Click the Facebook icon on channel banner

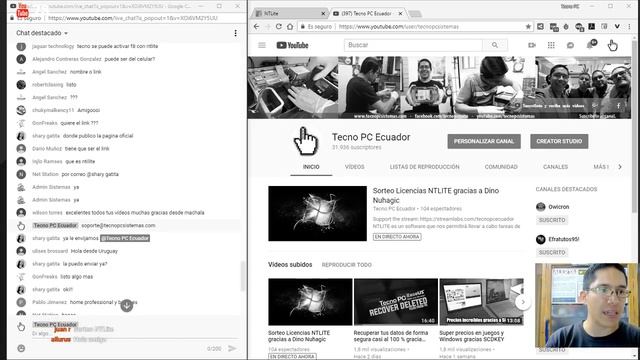point(618,106)
